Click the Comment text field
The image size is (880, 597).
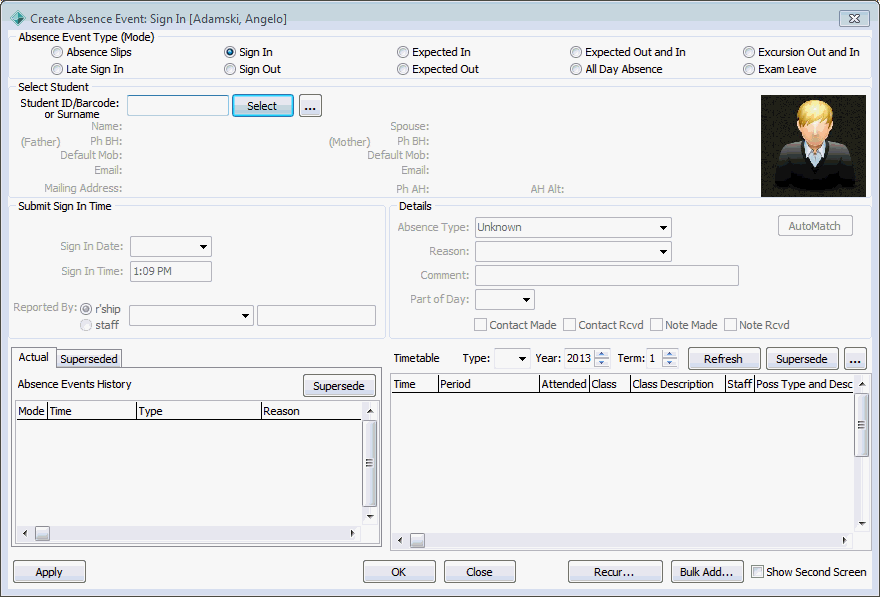point(607,275)
